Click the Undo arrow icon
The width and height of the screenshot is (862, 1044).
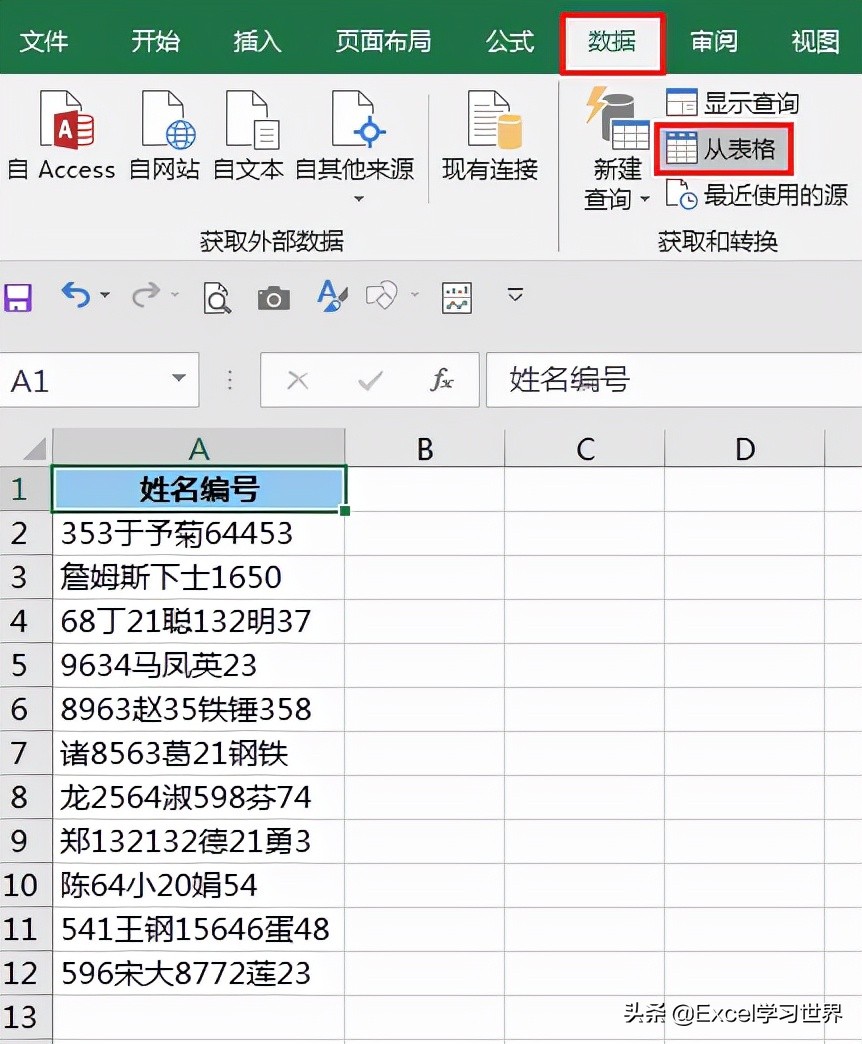click(75, 295)
